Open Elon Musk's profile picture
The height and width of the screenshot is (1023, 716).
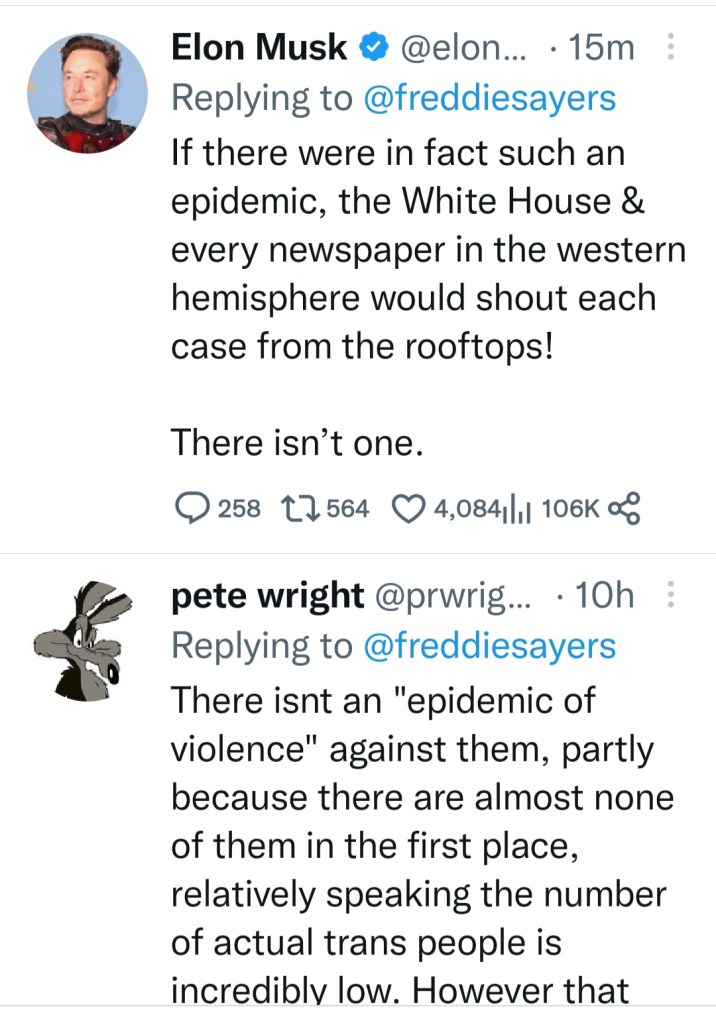[x=86, y=92]
